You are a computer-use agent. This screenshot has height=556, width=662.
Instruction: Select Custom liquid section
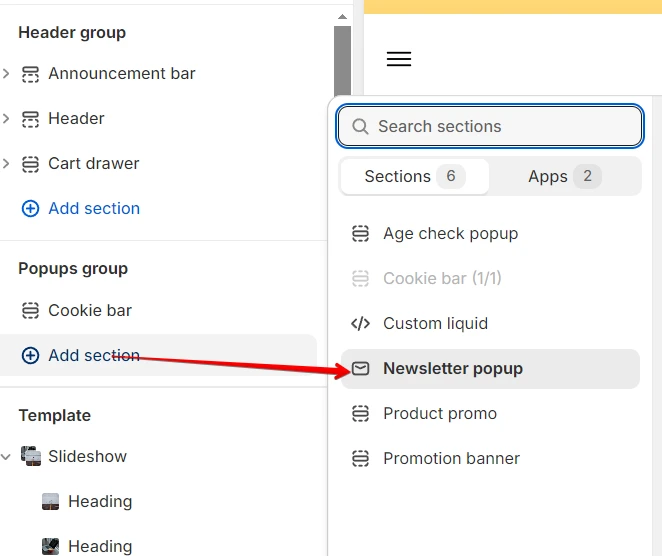coord(490,324)
